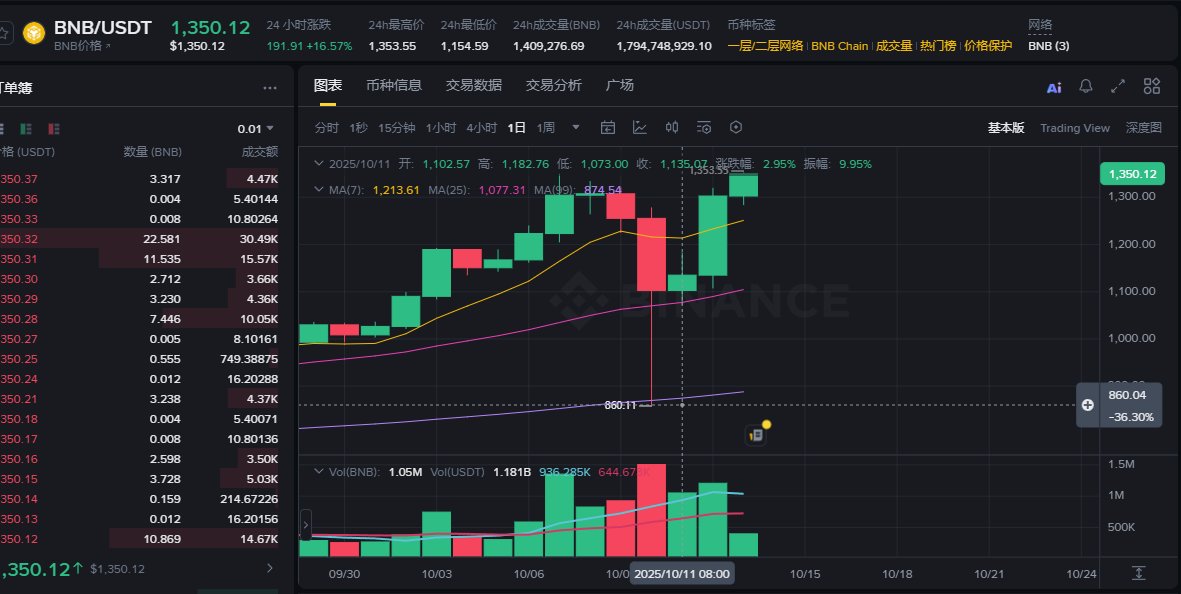
Task: Click the BNB coin logo icon
Action: 34,33
